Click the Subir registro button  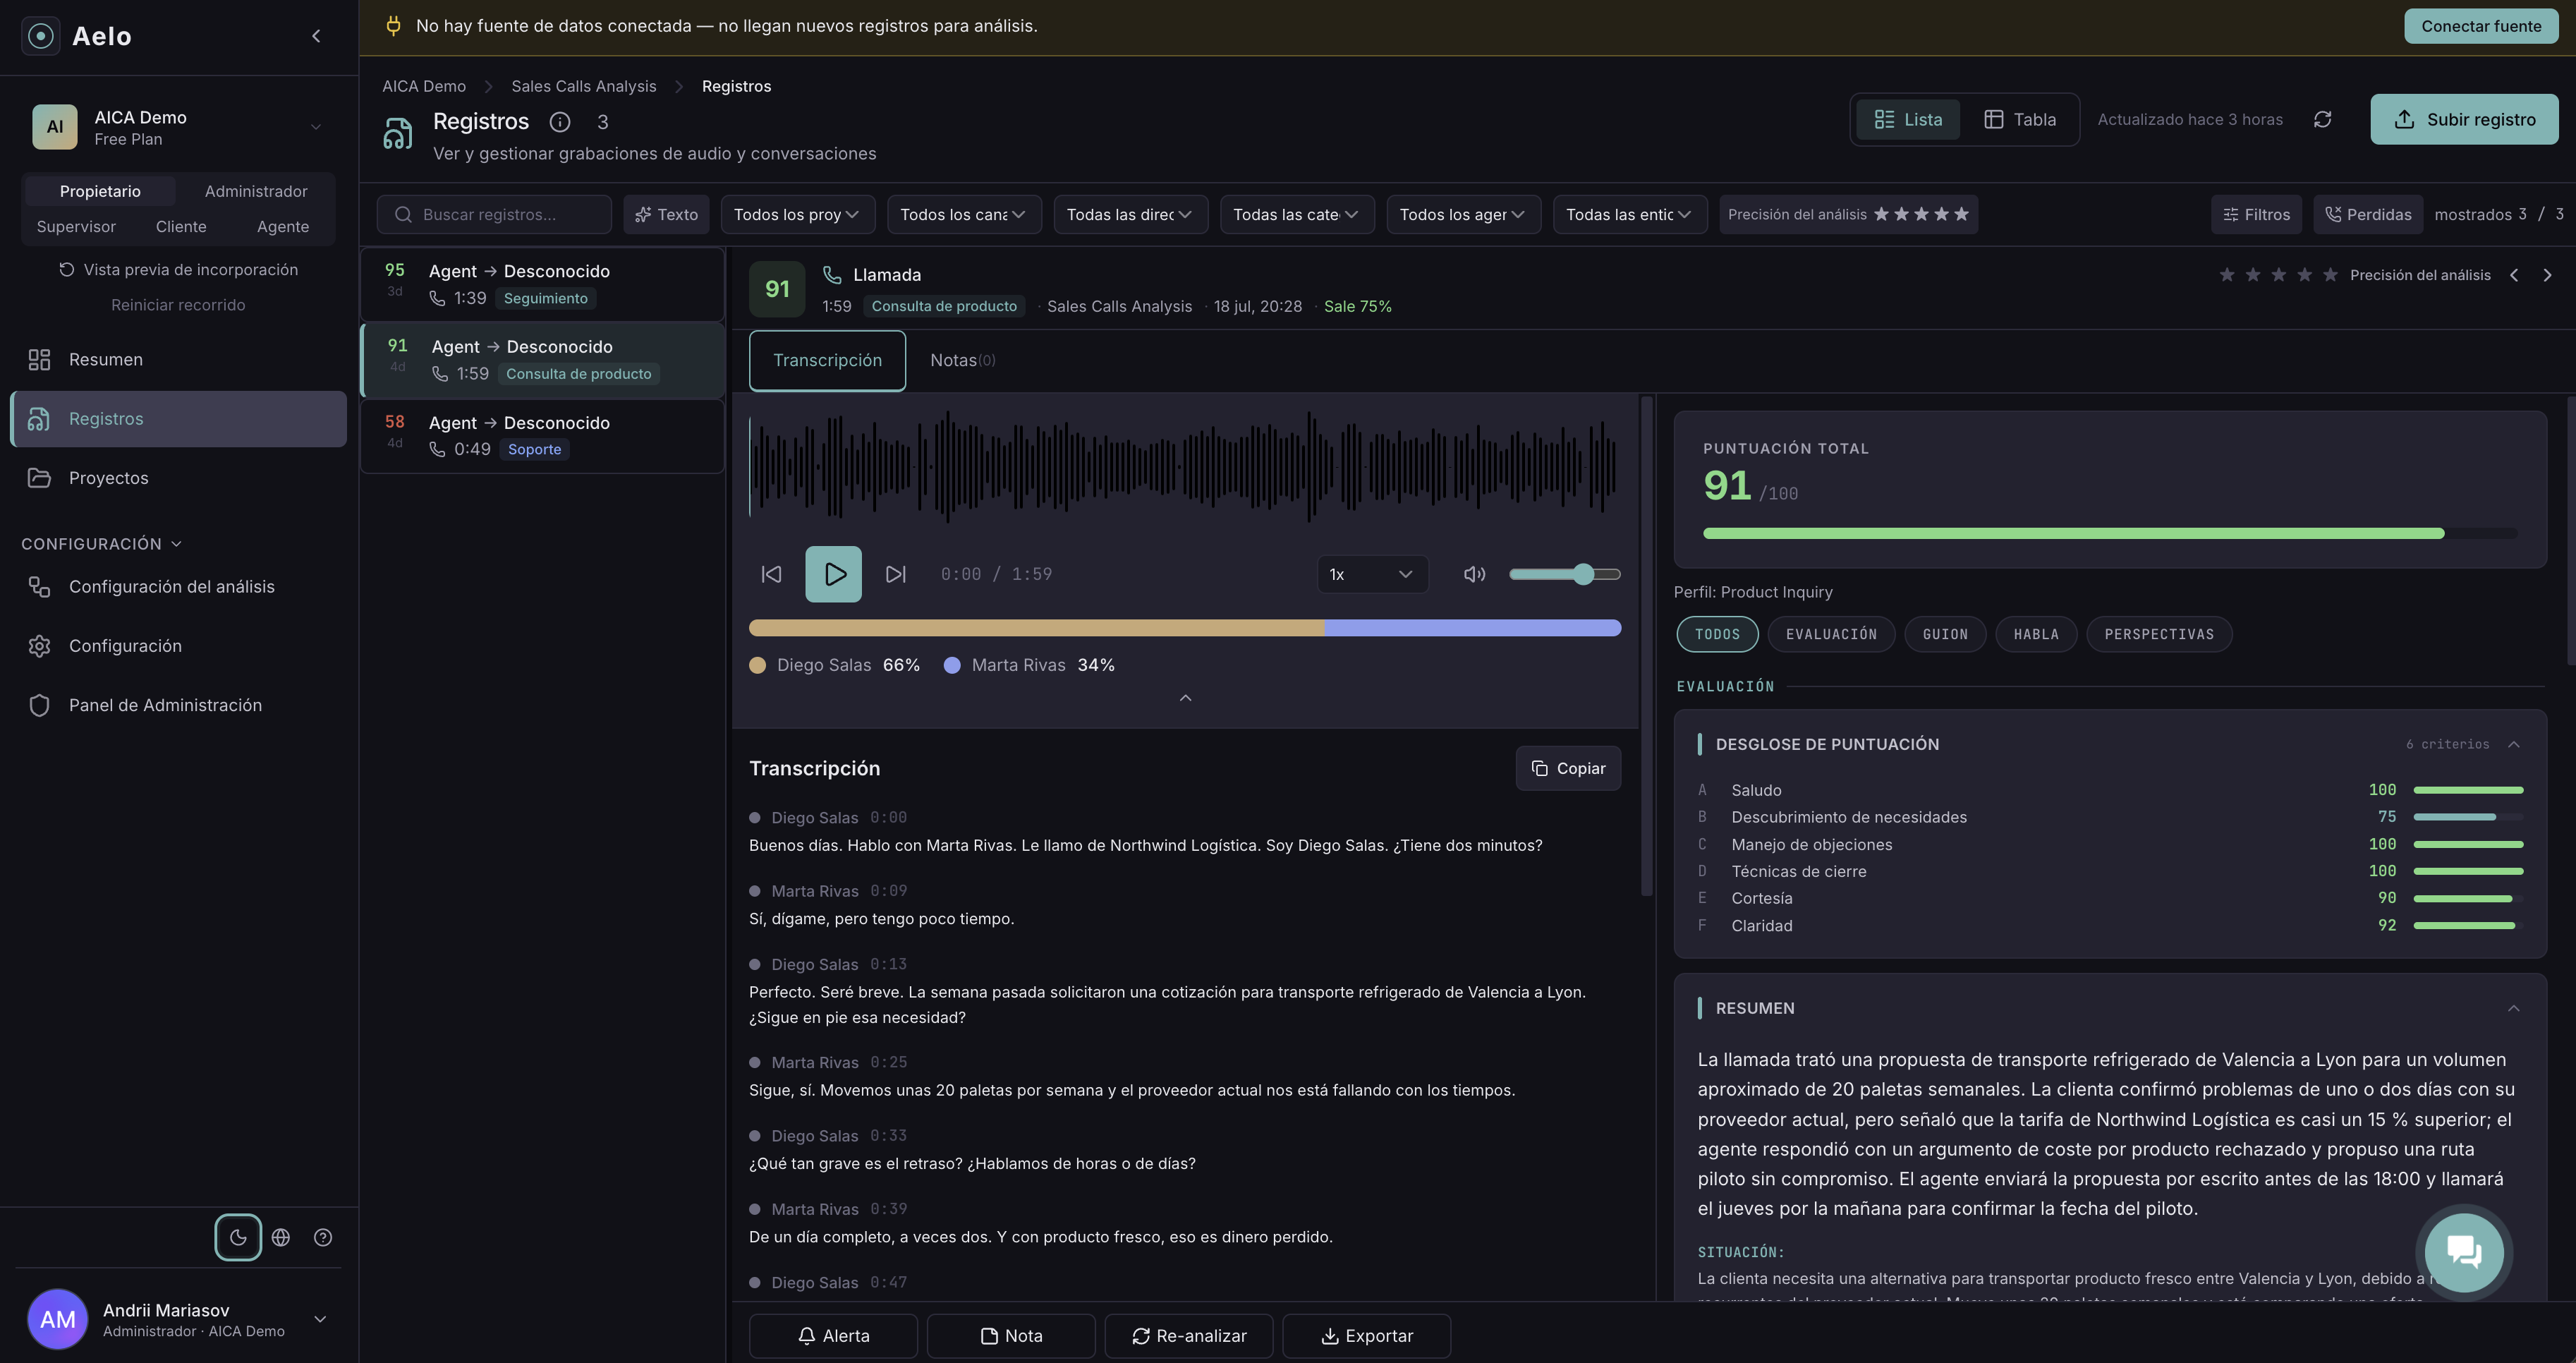[x=2463, y=119]
